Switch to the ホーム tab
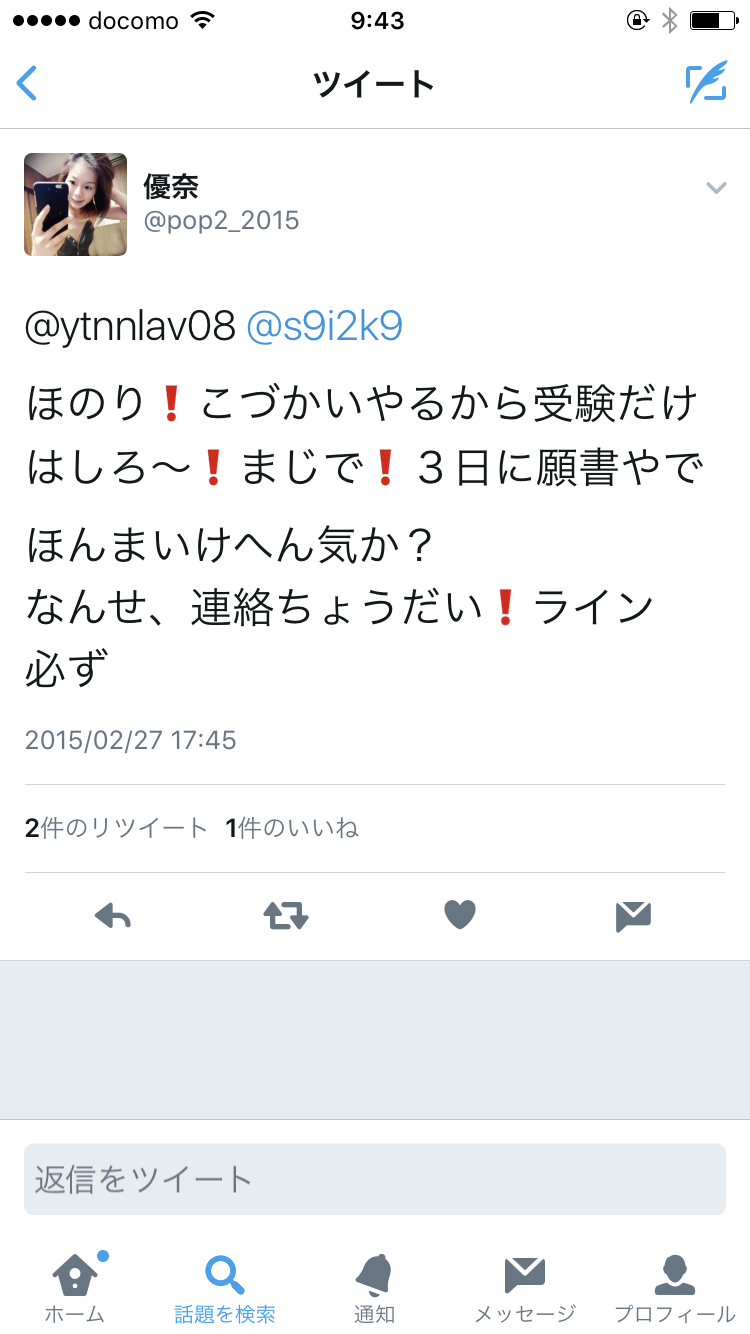The width and height of the screenshot is (750, 1334). pyautogui.click(x=75, y=1288)
